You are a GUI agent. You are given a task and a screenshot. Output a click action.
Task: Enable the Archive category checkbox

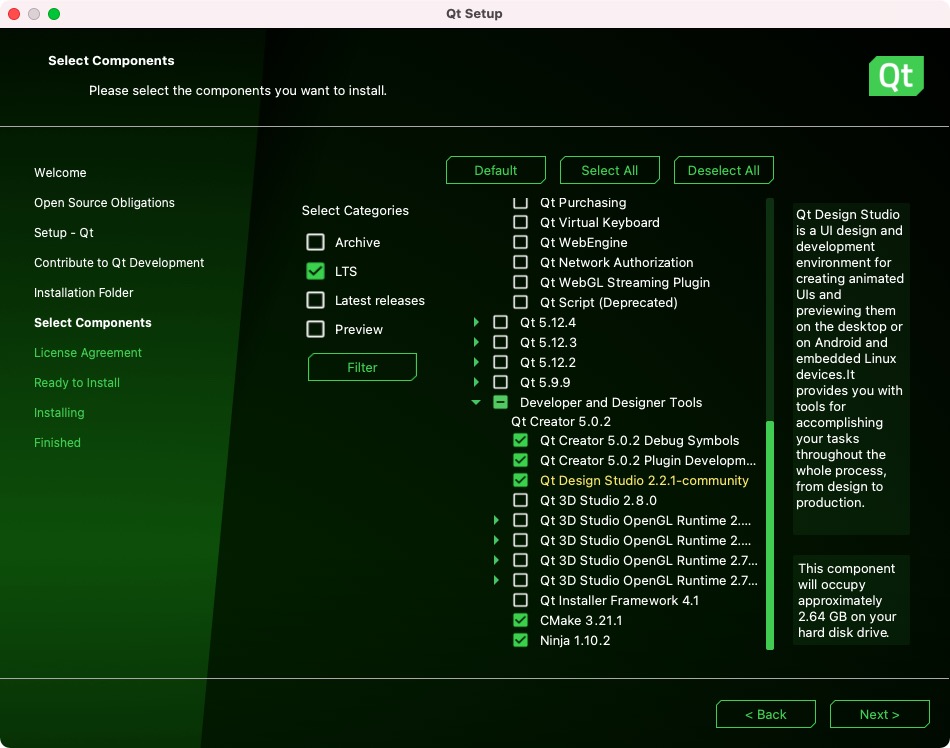(316, 242)
